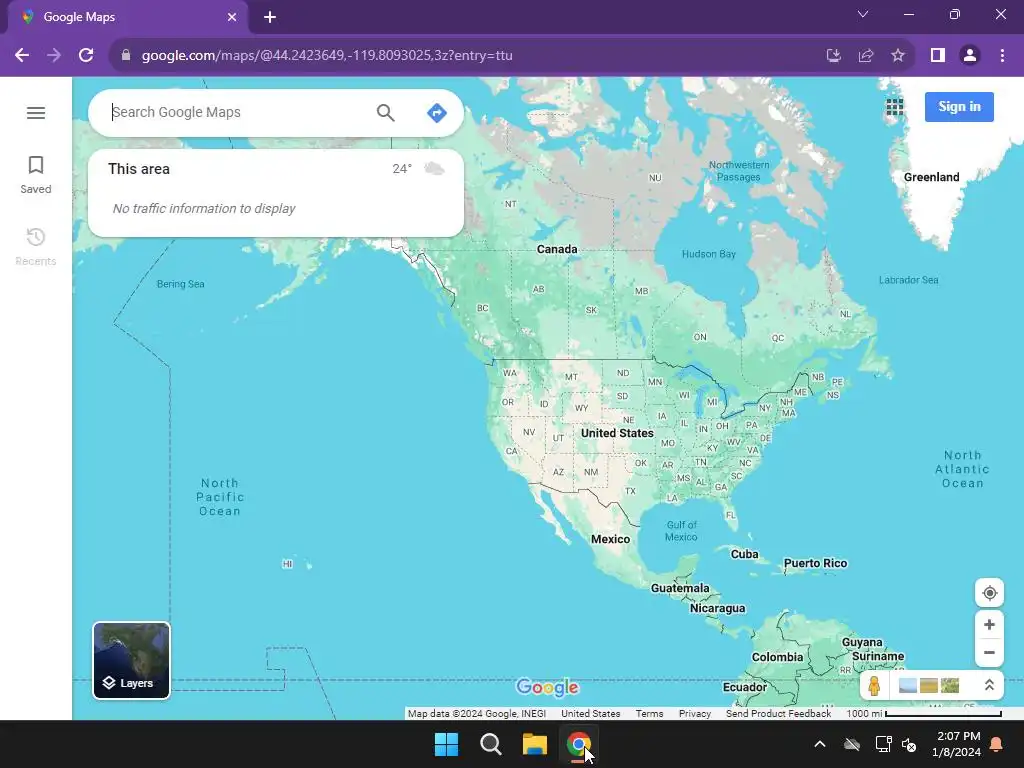Share this page icon
Image resolution: width=1024 pixels, height=768 pixels.
[866, 56]
